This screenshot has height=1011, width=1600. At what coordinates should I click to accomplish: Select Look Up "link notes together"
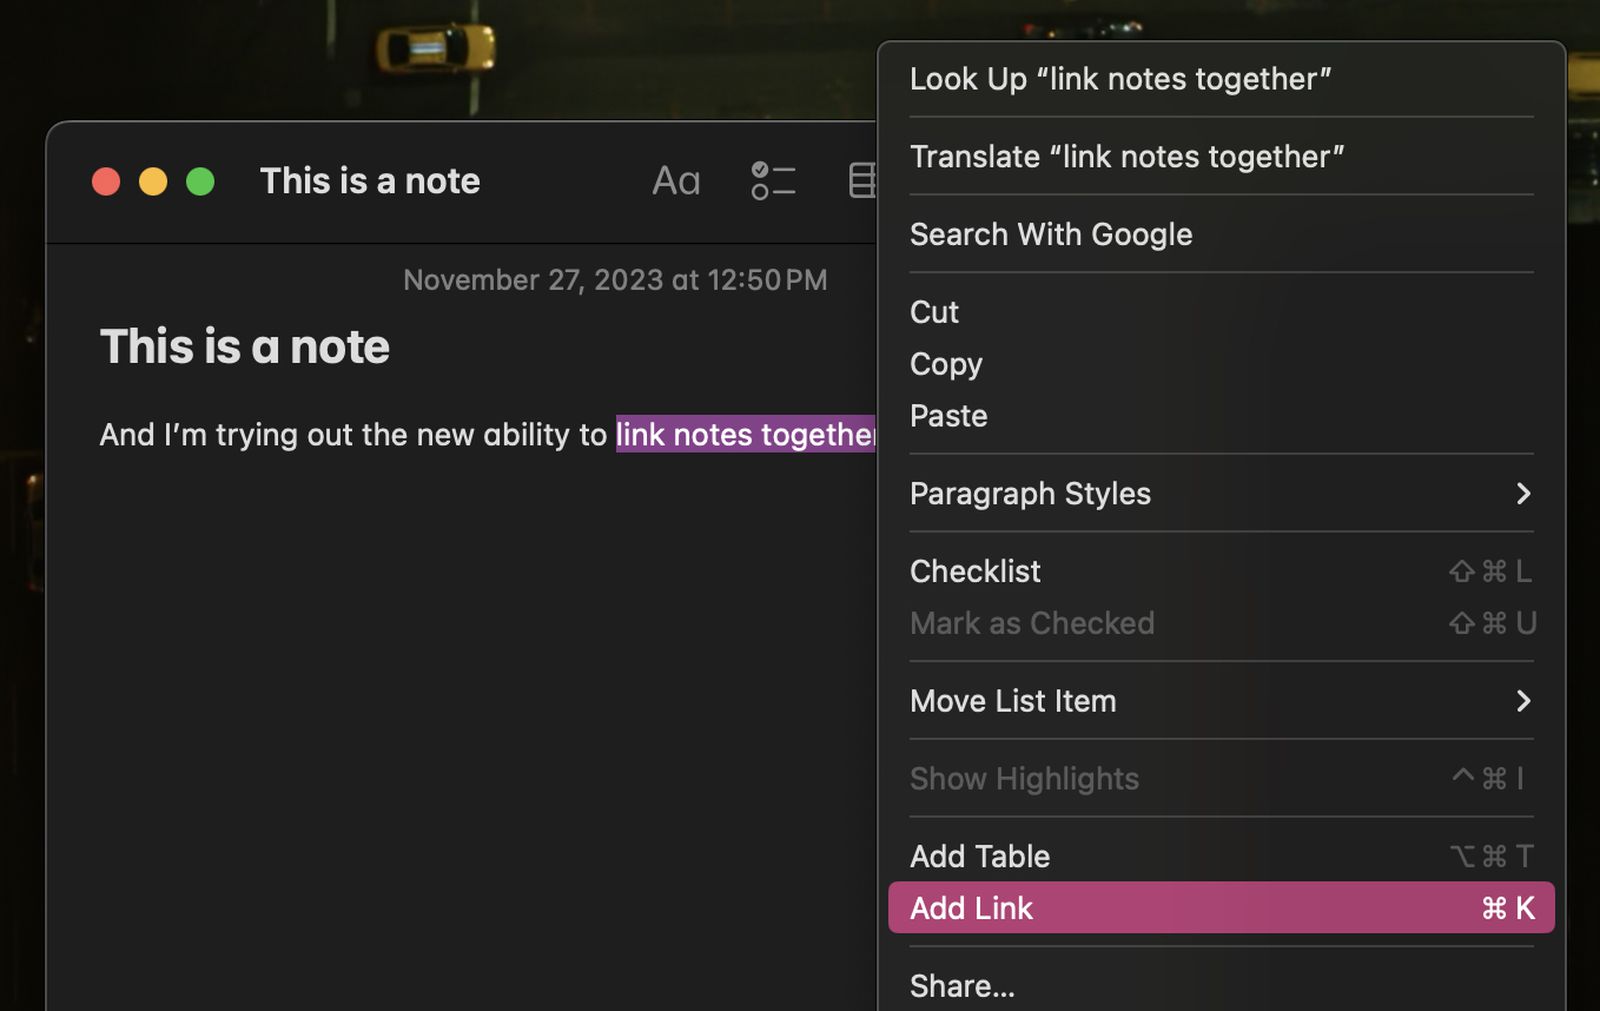[1120, 79]
